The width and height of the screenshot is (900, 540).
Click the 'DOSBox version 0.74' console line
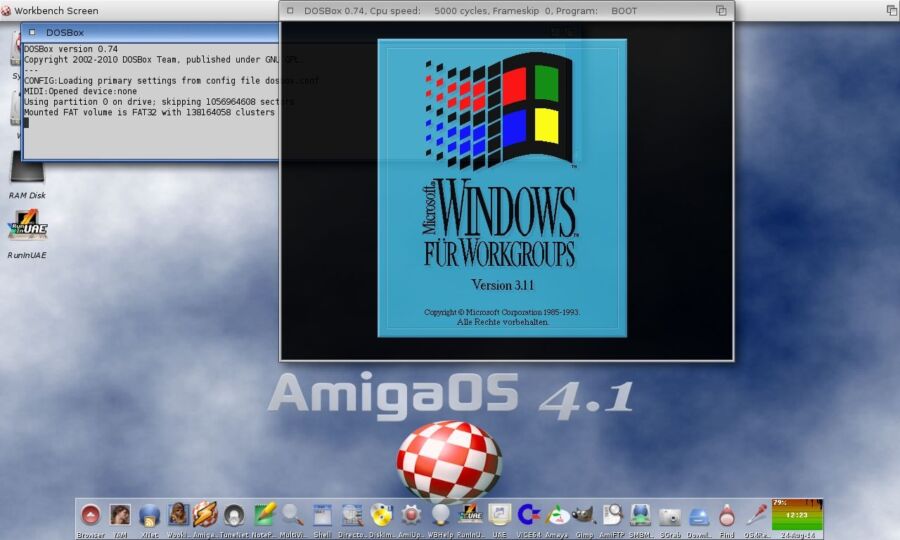pos(71,49)
